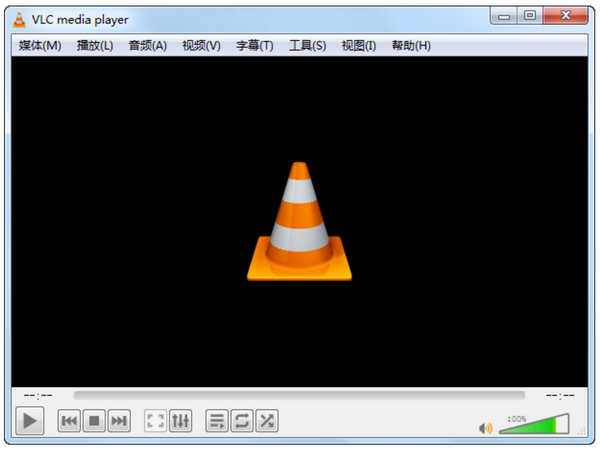This screenshot has height=451, width=600.
Task: Skip to next media track
Action: (119, 421)
